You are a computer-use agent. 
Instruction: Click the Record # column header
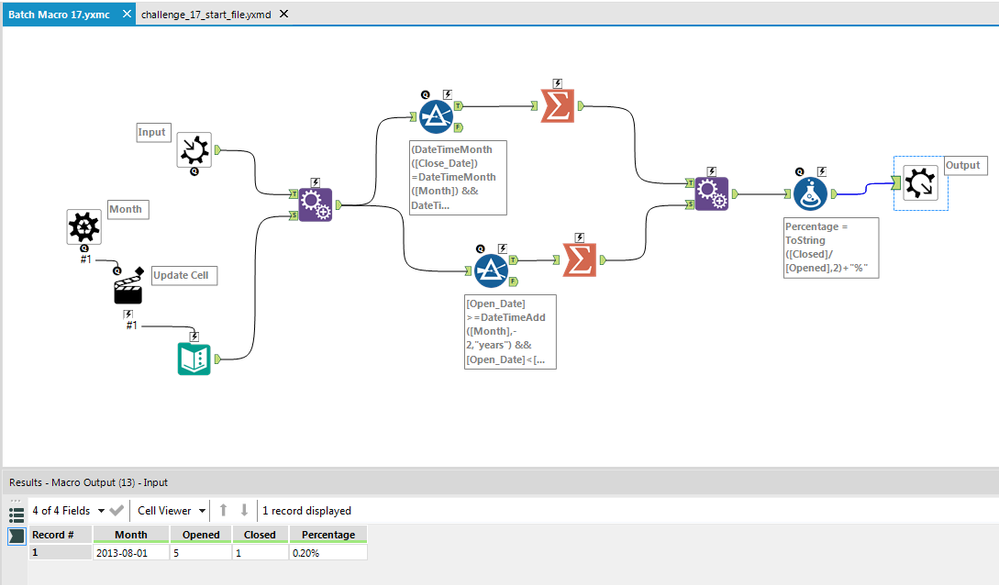click(x=60, y=535)
